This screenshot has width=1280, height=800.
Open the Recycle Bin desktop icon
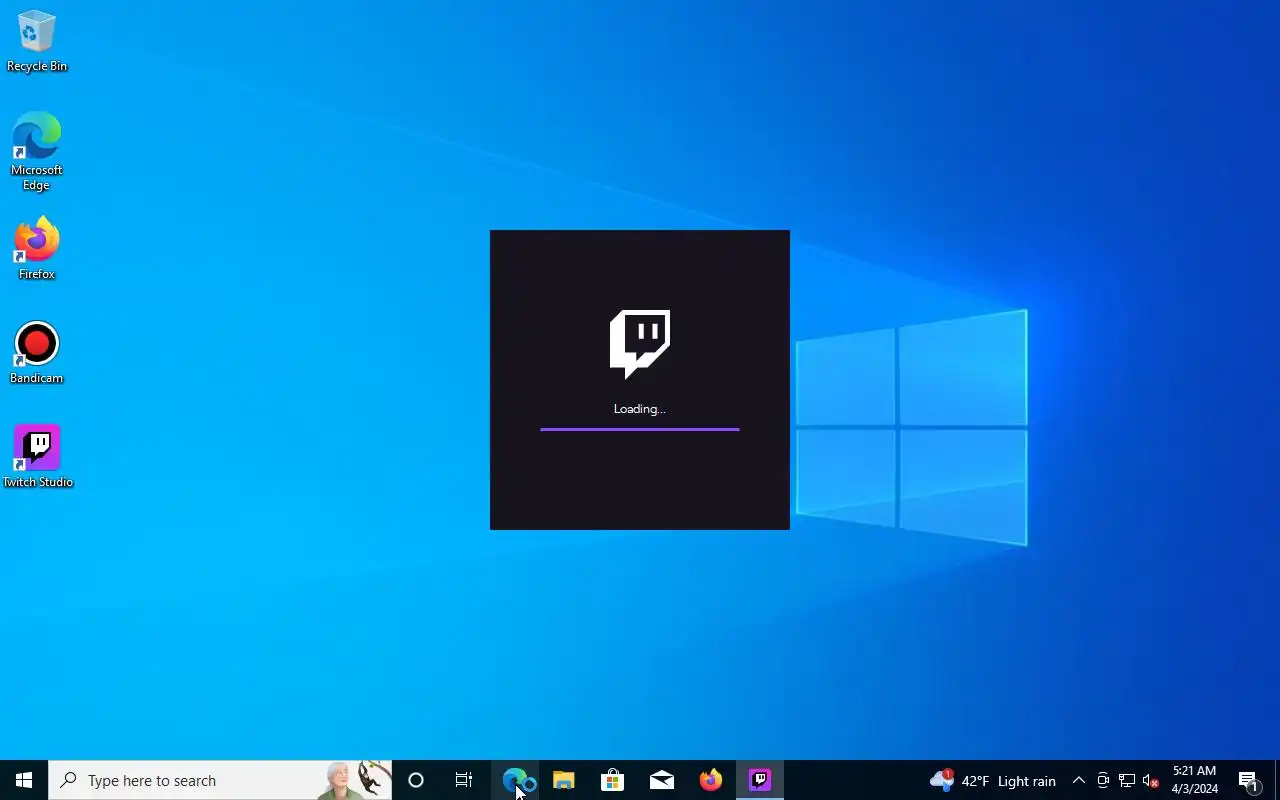tap(37, 41)
